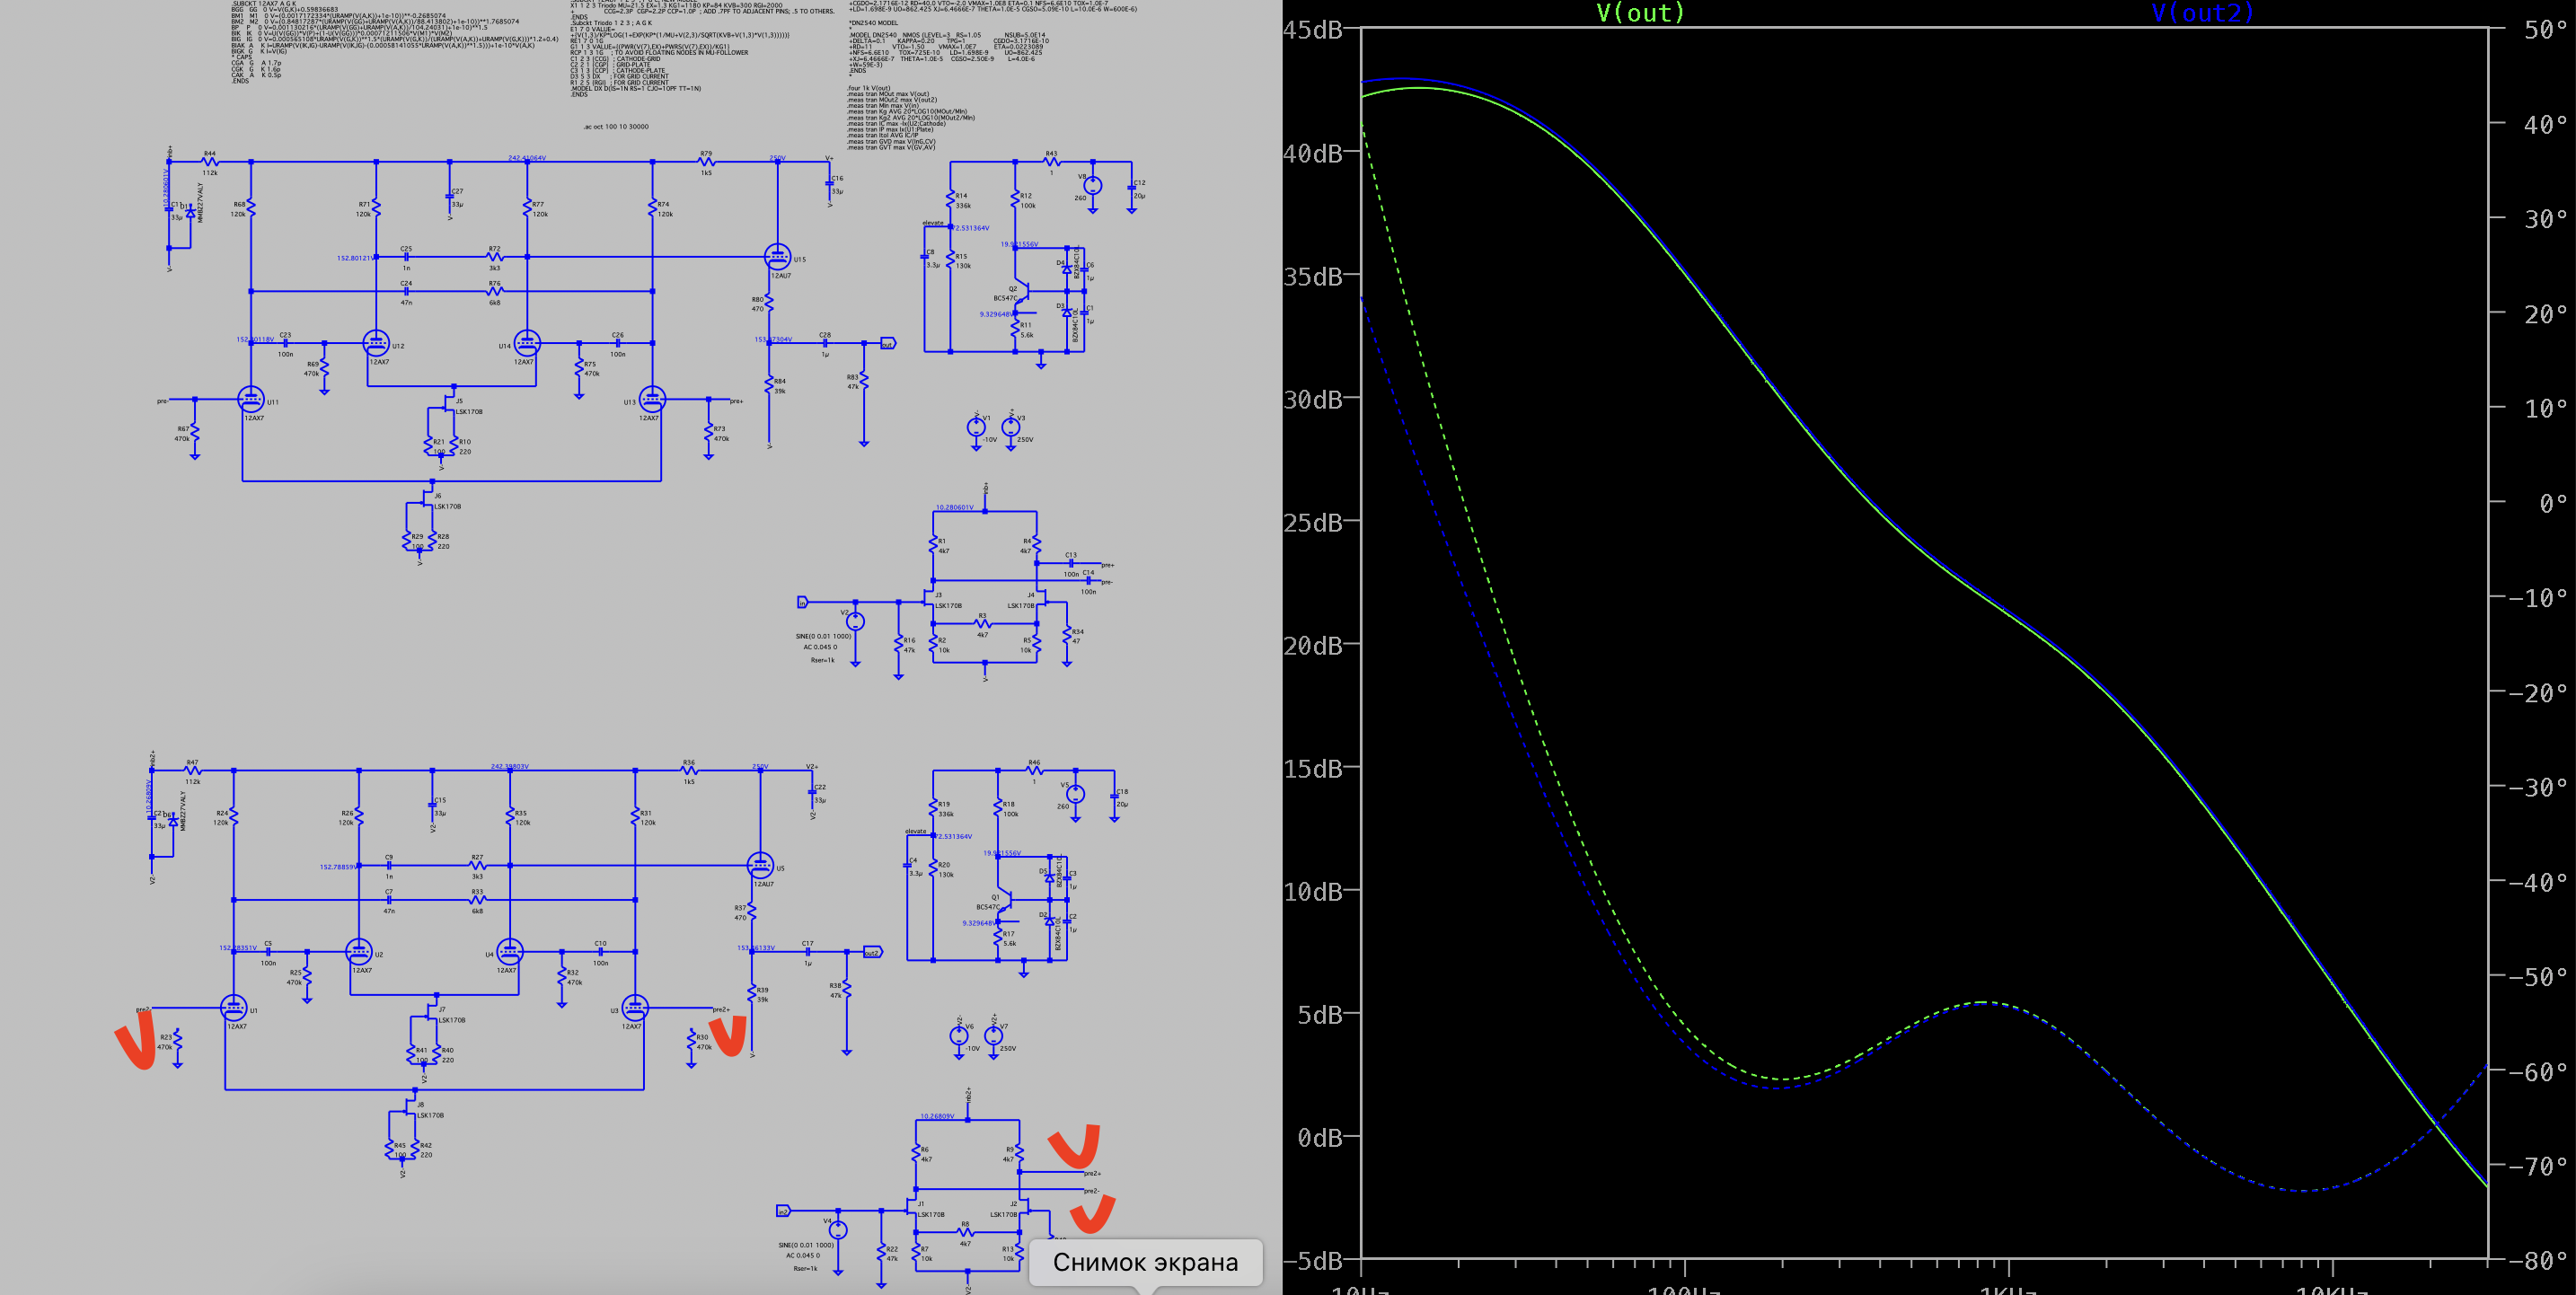The width and height of the screenshot is (2576, 1295).
Task: Click the 'out2' output port flag
Action: tap(872, 953)
